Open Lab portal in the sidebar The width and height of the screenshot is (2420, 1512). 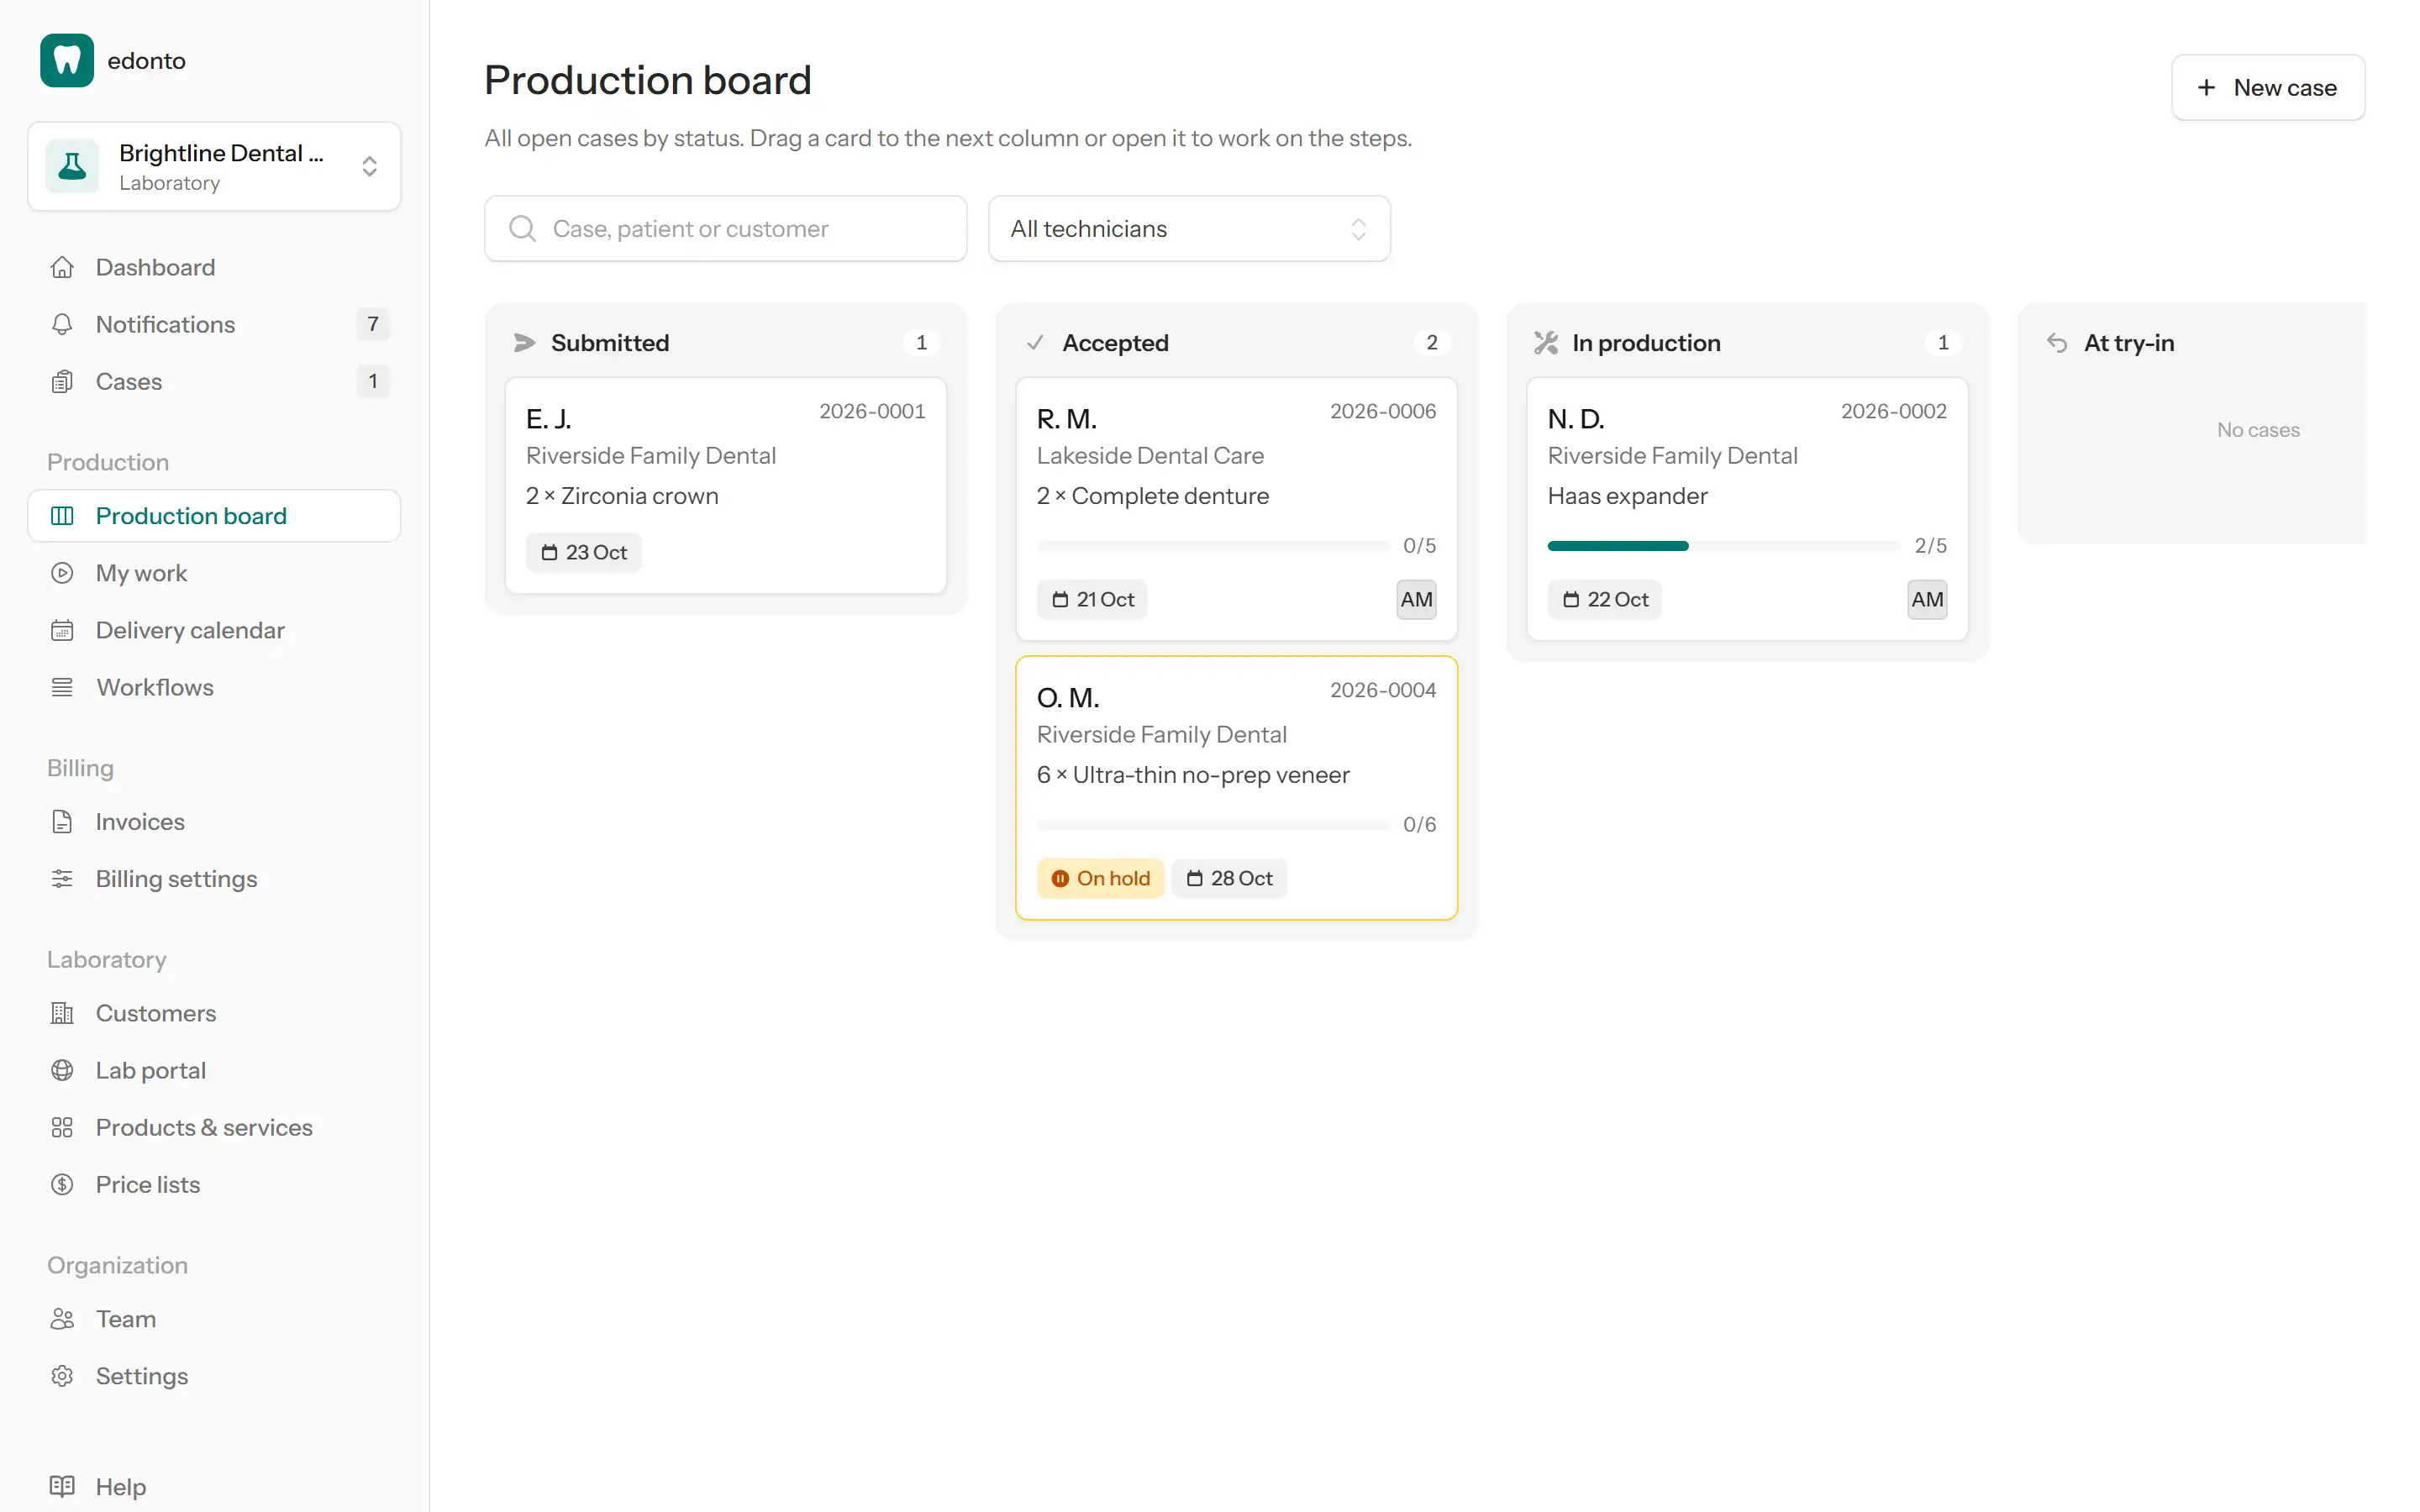coord(214,1070)
